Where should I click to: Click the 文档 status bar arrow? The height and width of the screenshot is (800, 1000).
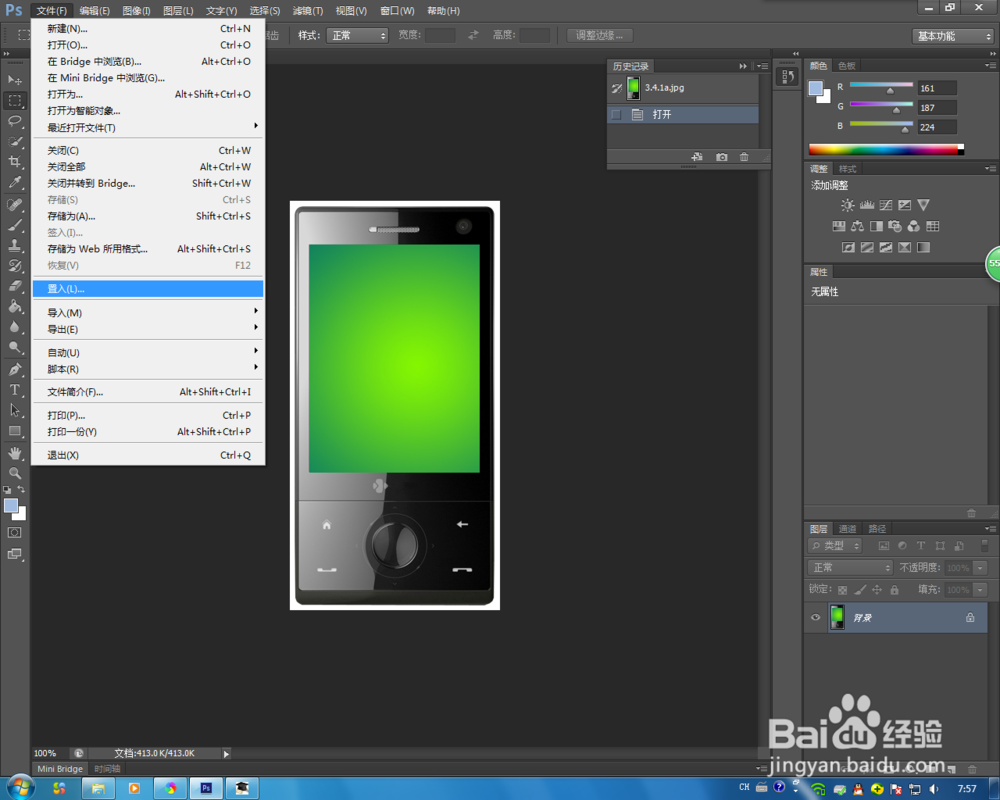tap(226, 753)
